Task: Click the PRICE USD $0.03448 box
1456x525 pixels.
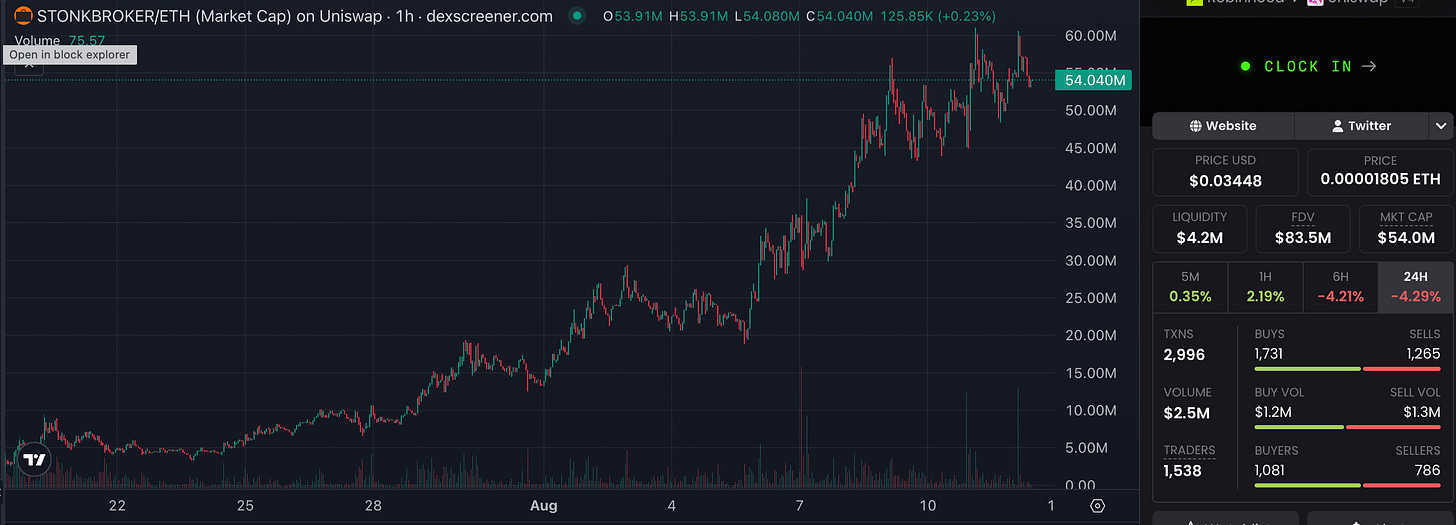Action: pyautogui.click(x=1225, y=172)
